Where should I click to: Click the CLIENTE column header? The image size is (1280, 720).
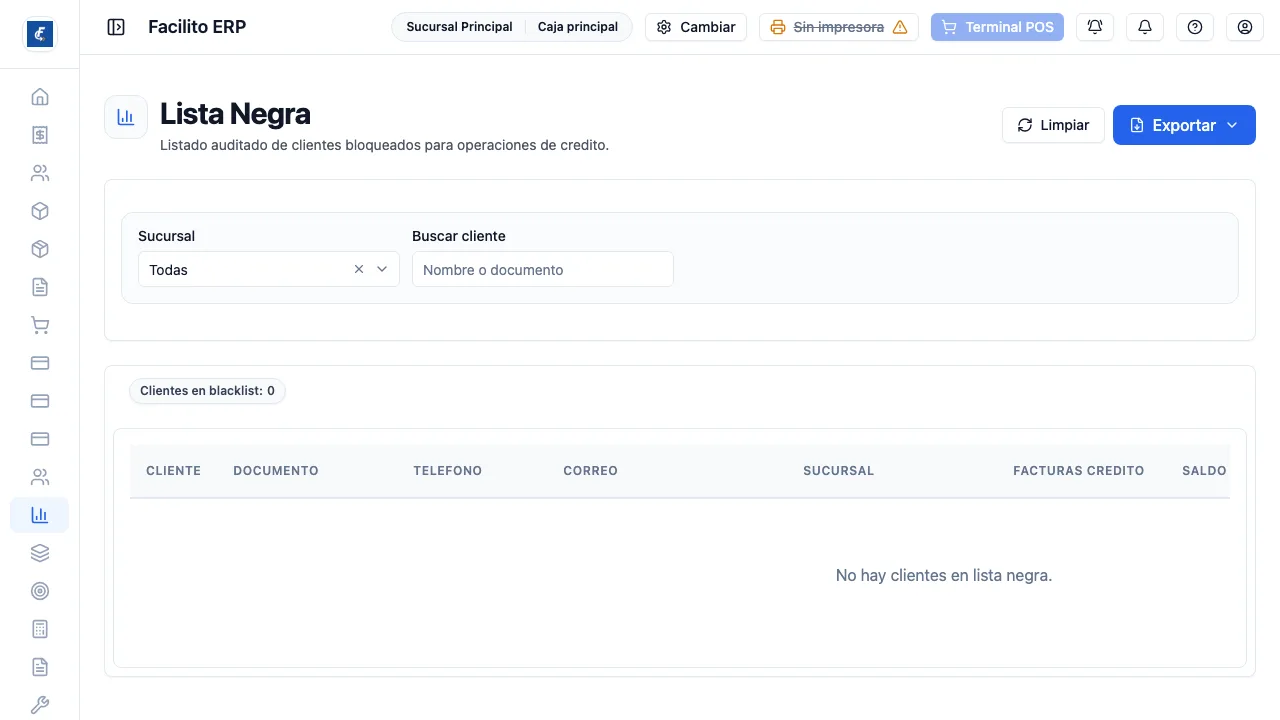click(x=174, y=470)
